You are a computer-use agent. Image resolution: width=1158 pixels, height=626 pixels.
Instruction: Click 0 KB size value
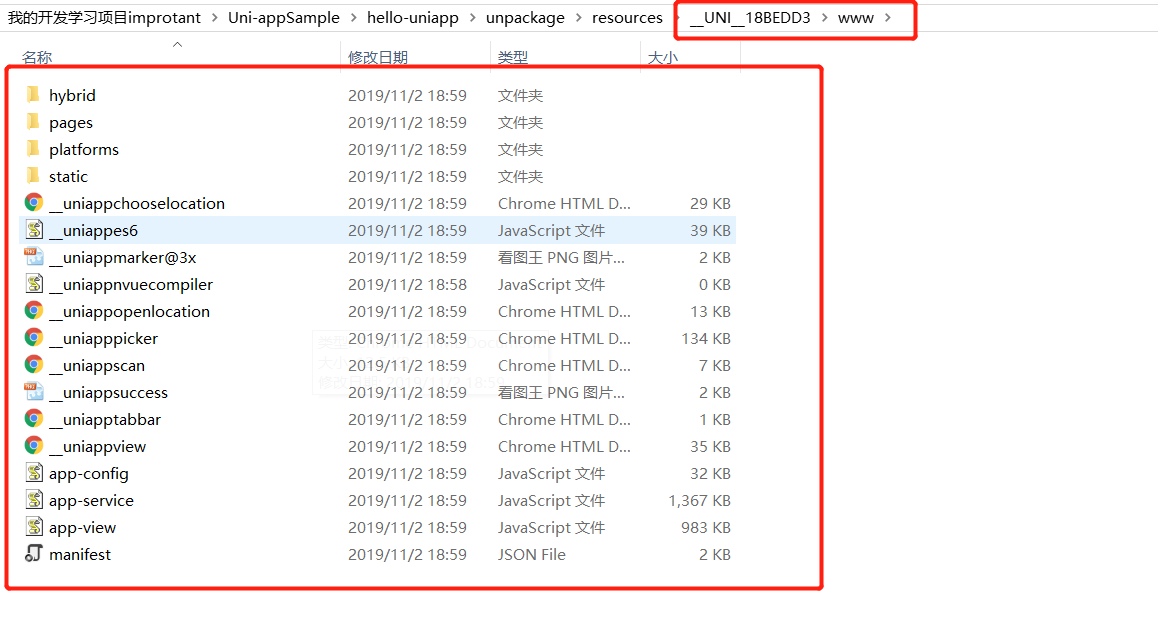714,284
